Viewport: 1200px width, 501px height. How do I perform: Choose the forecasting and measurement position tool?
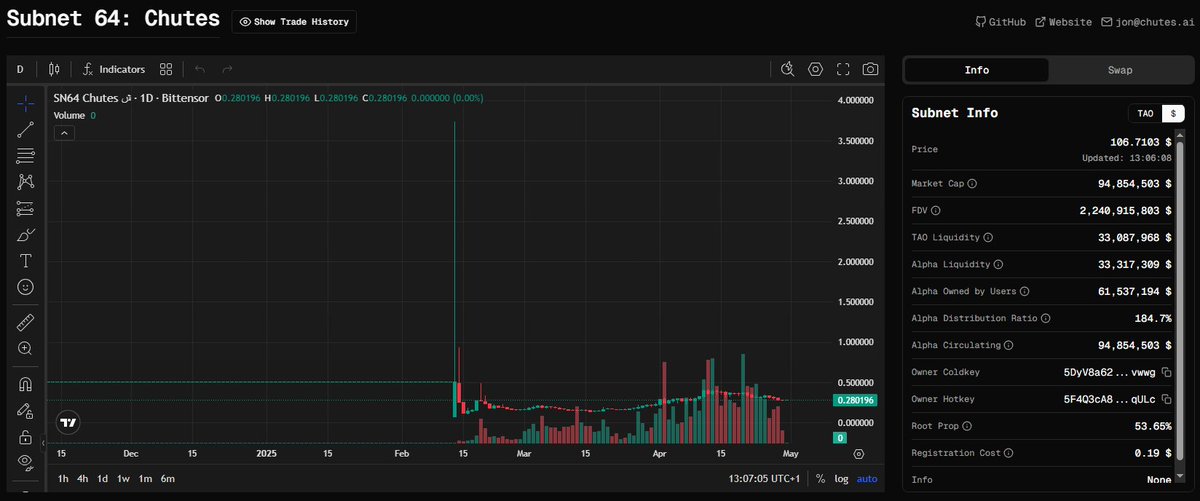(x=25, y=208)
